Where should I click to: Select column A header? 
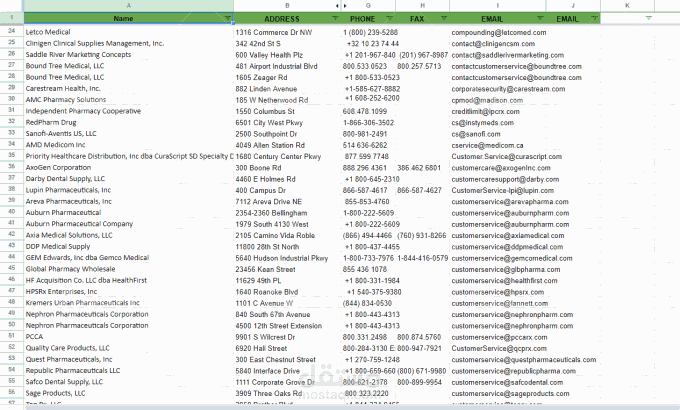pyautogui.click(x=129, y=6)
